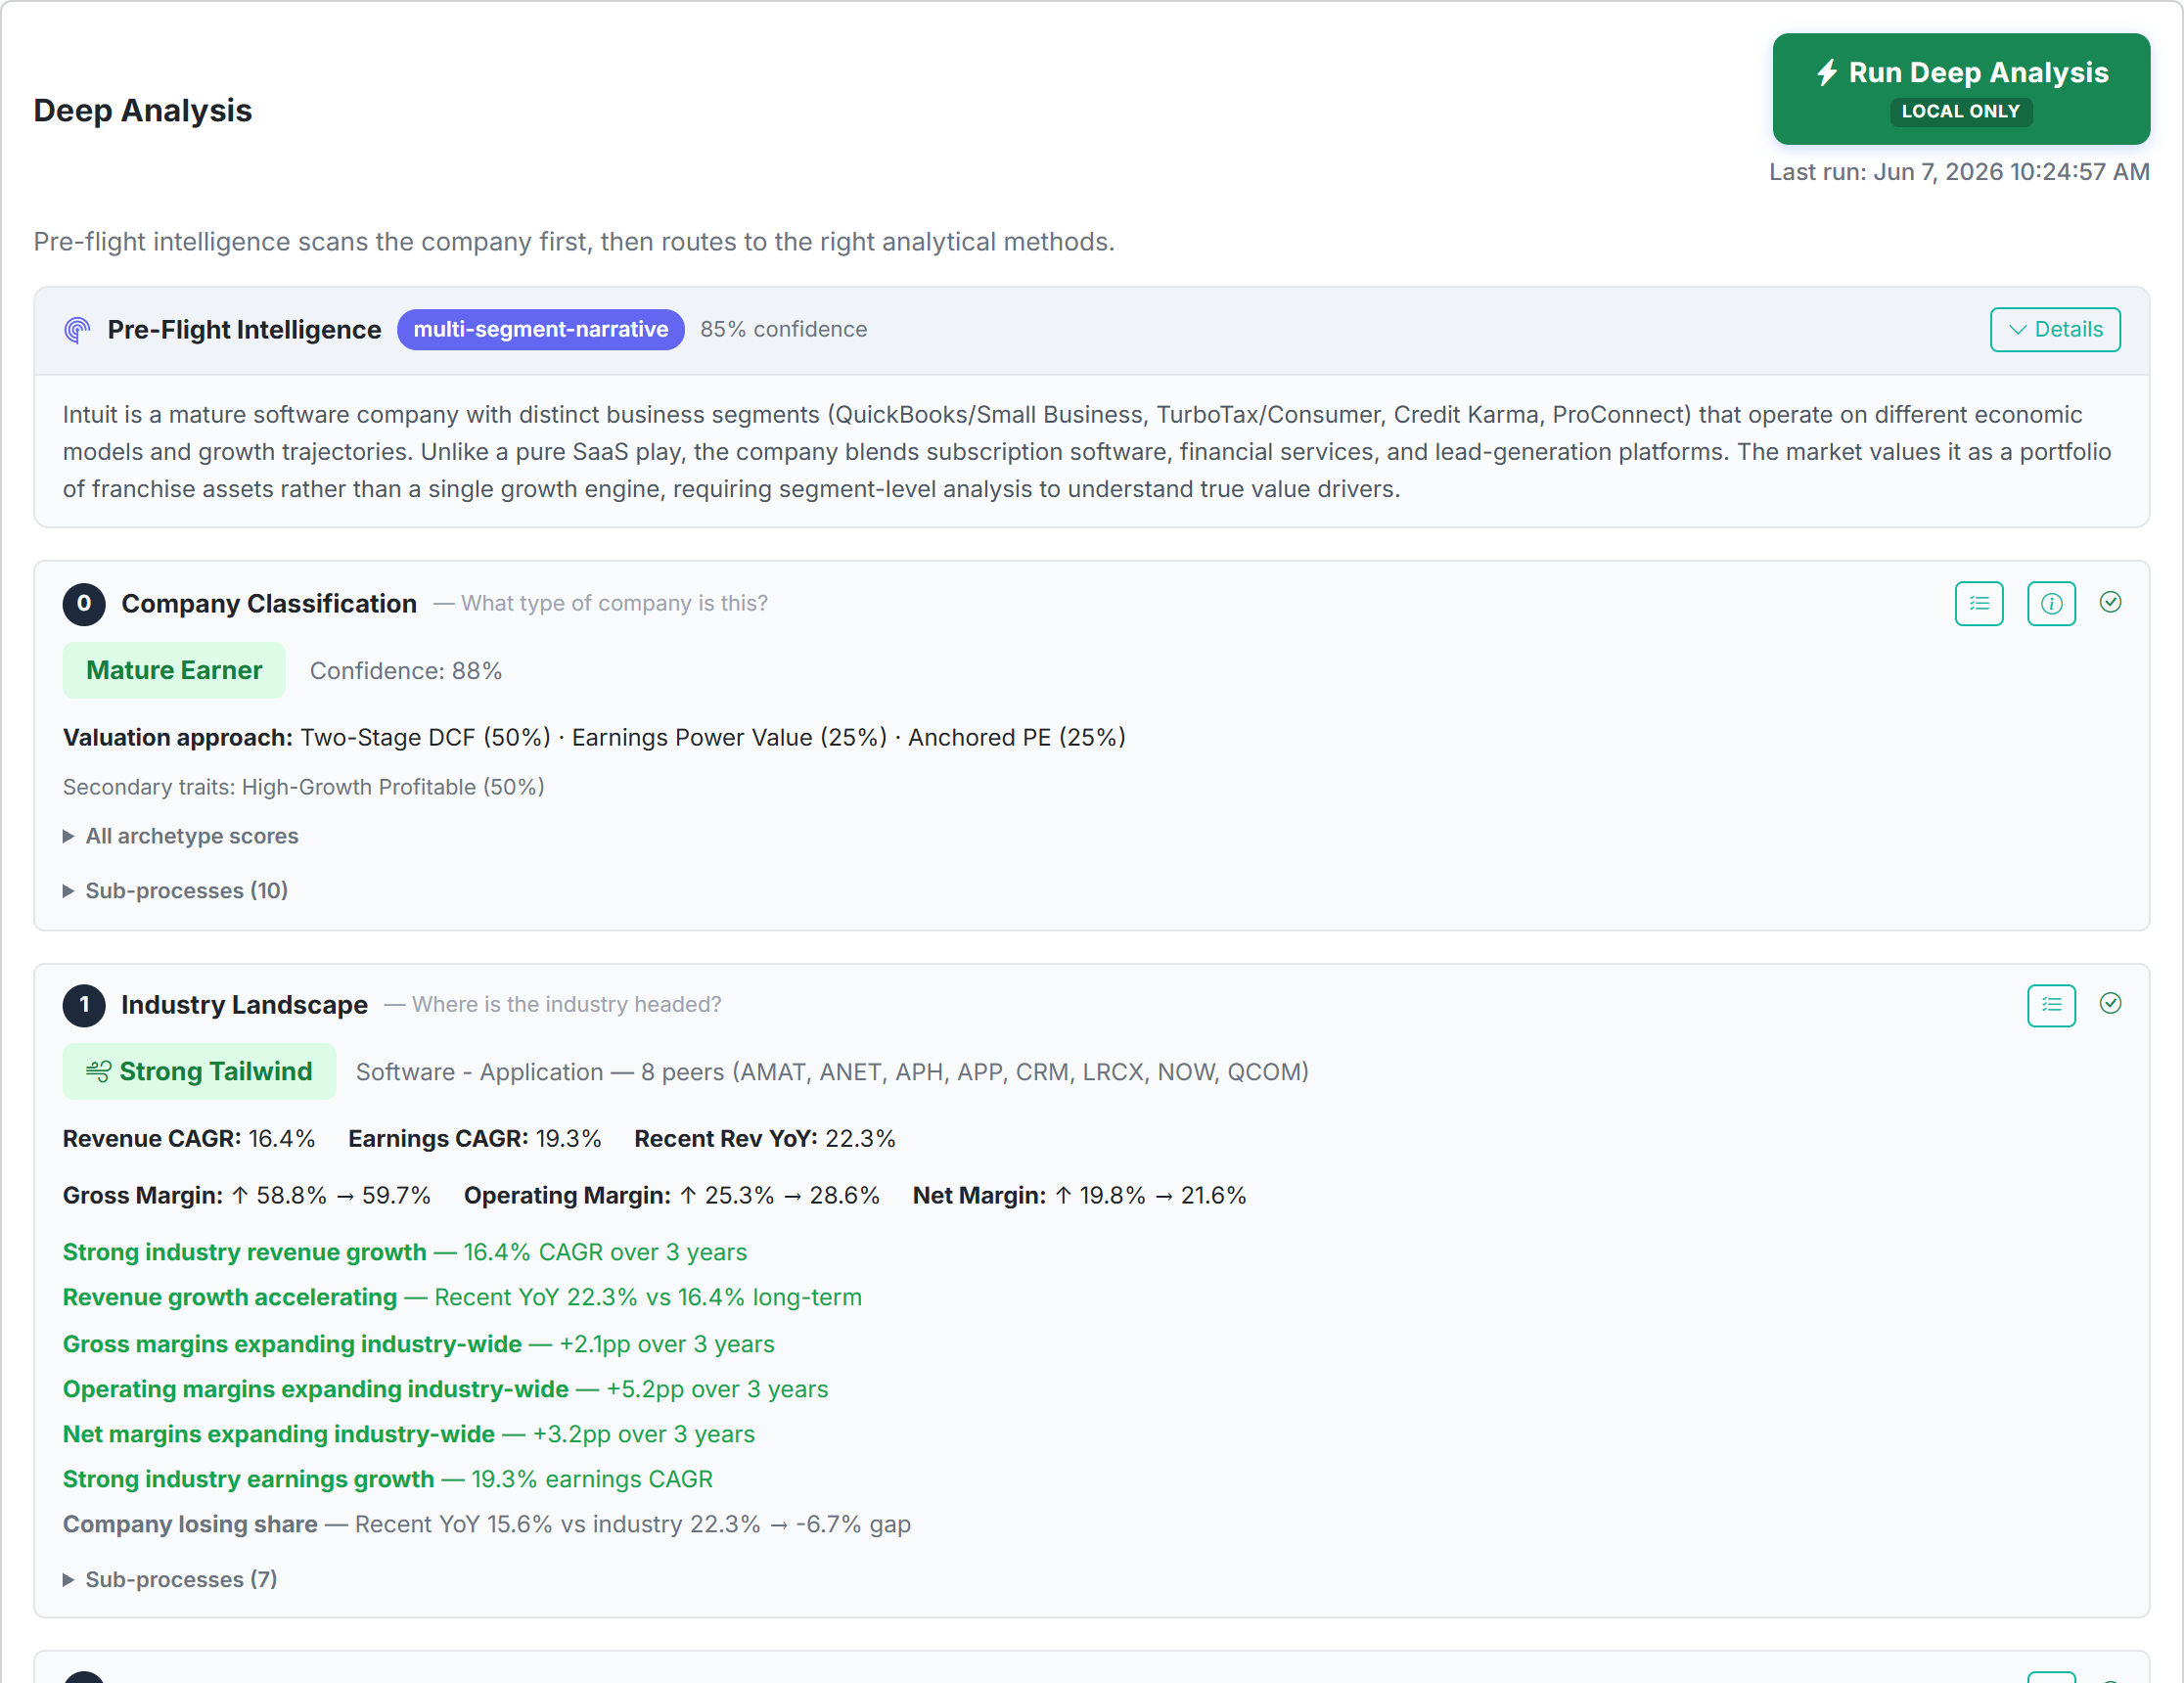Click the step 1 number circle

tap(84, 1005)
